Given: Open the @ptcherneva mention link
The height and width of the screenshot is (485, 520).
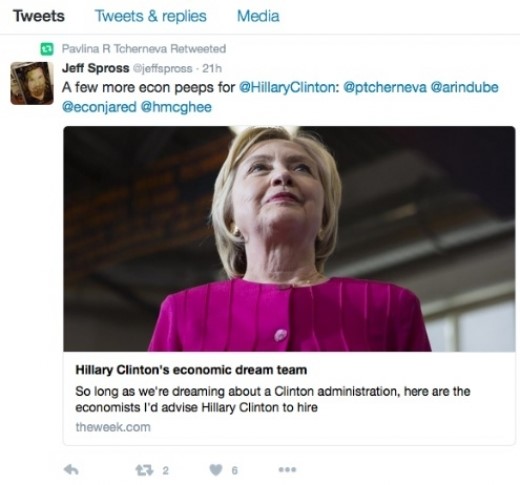Looking at the screenshot, I should click(385, 88).
